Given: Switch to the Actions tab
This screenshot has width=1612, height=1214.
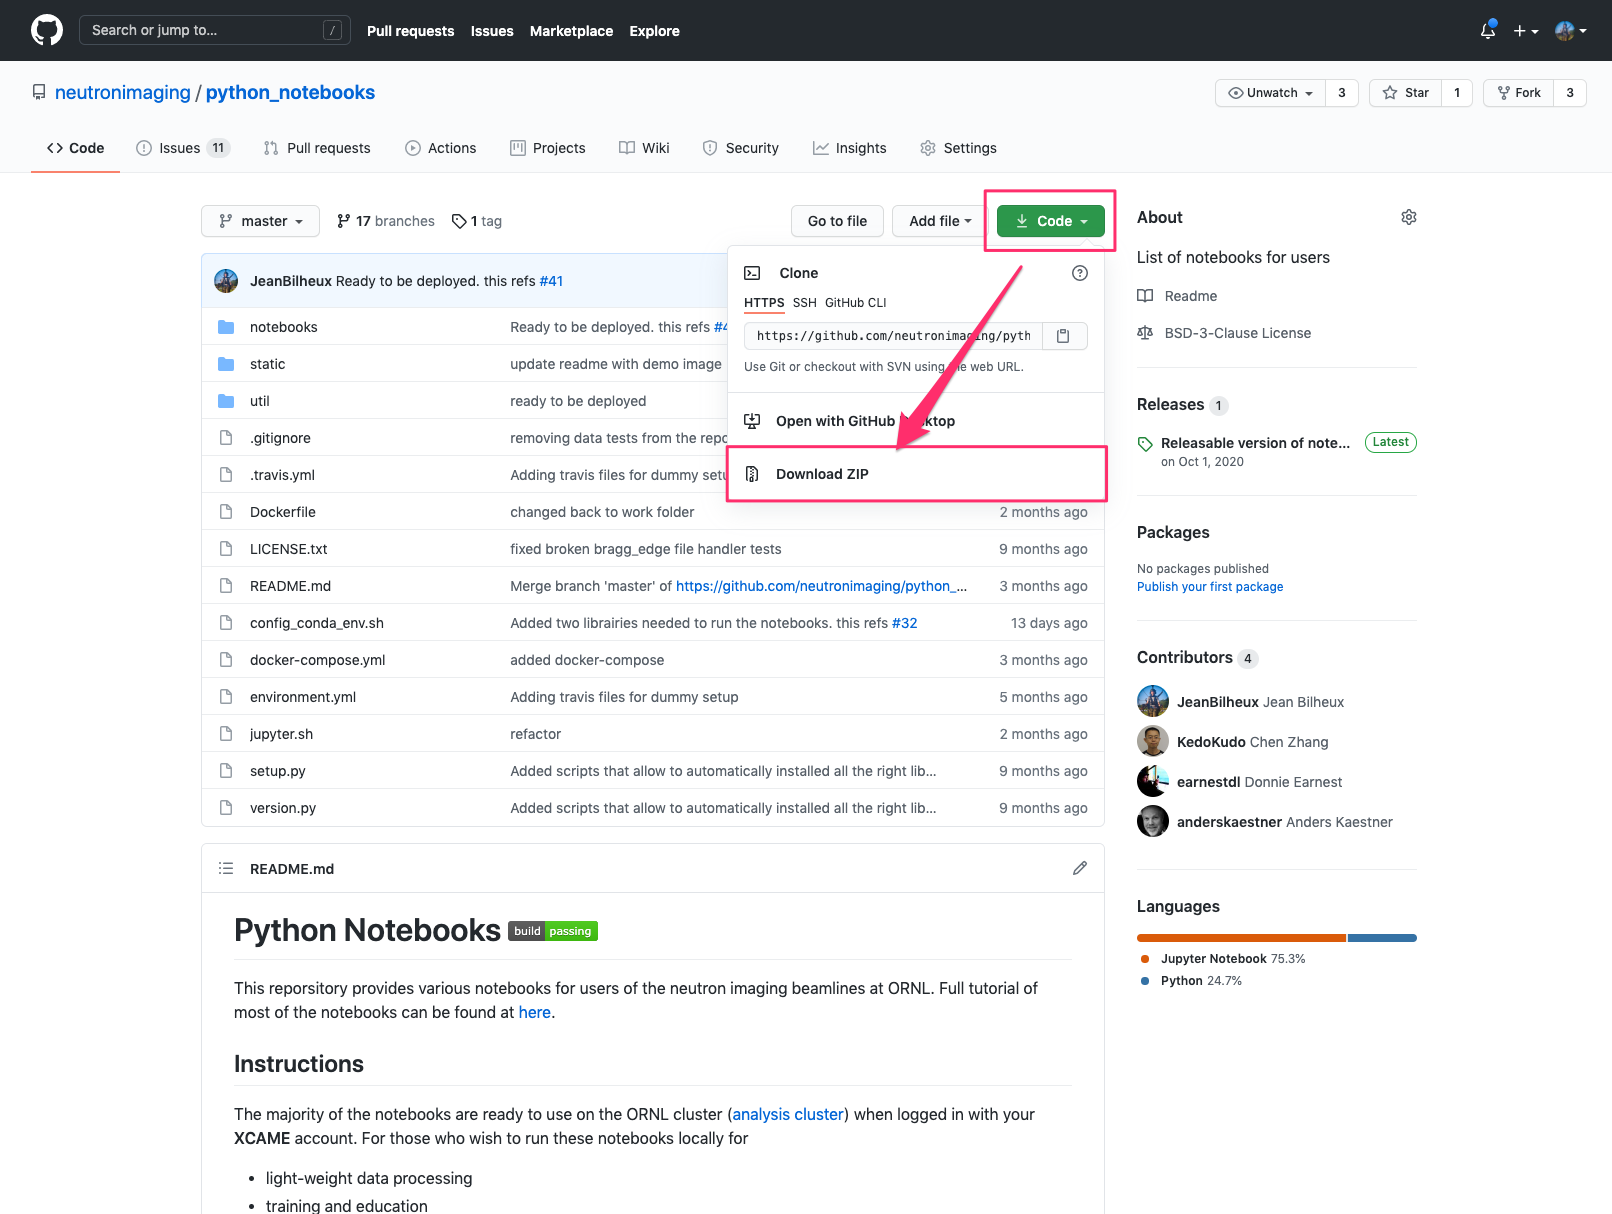Looking at the screenshot, I should [x=440, y=148].
